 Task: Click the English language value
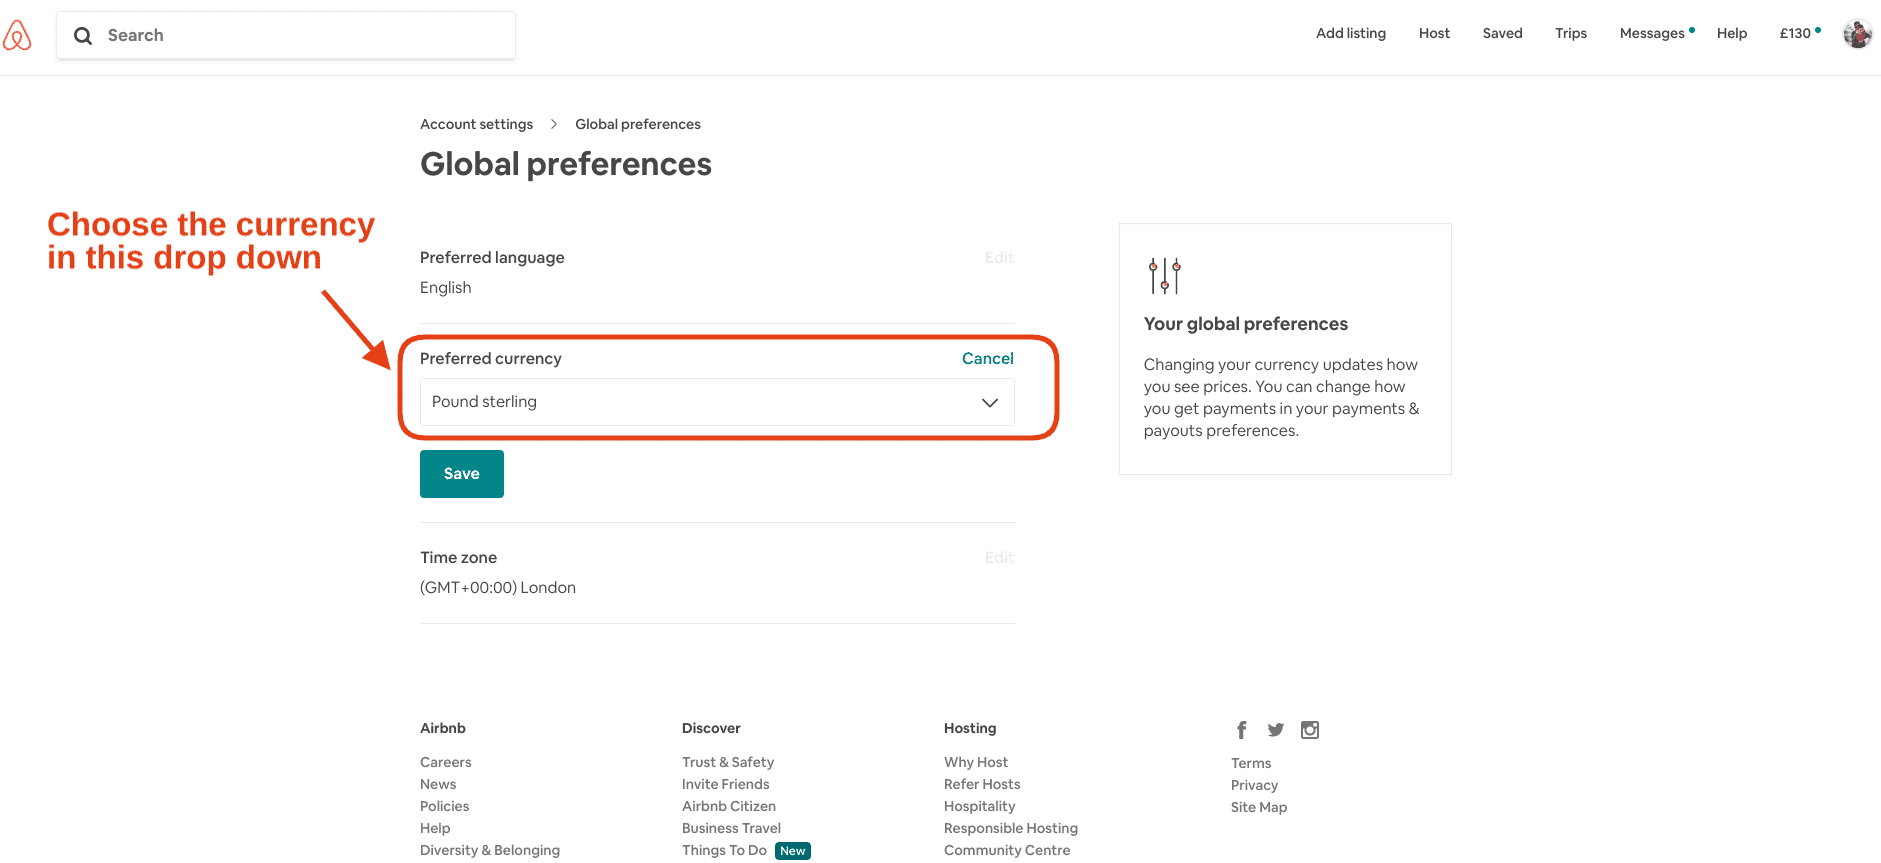(446, 287)
